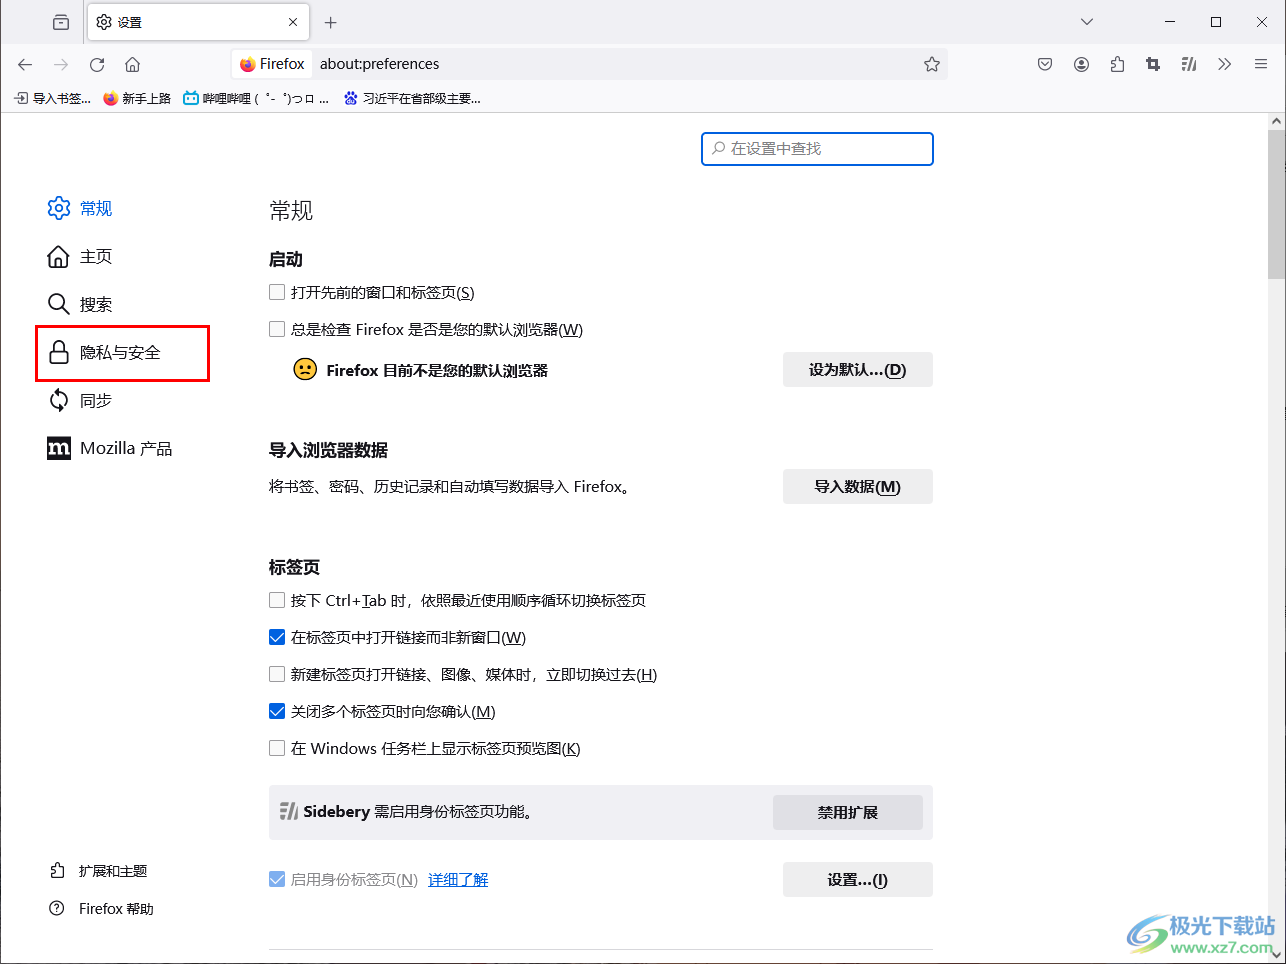Image resolution: width=1286 pixels, height=964 pixels.
Task: Bookmark this page with the star
Action: click(932, 64)
